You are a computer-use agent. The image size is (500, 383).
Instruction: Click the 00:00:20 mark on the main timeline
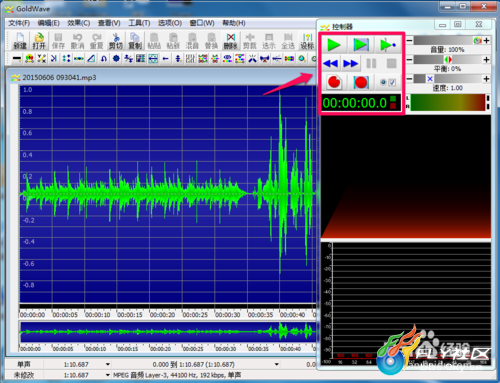[162, 315]
